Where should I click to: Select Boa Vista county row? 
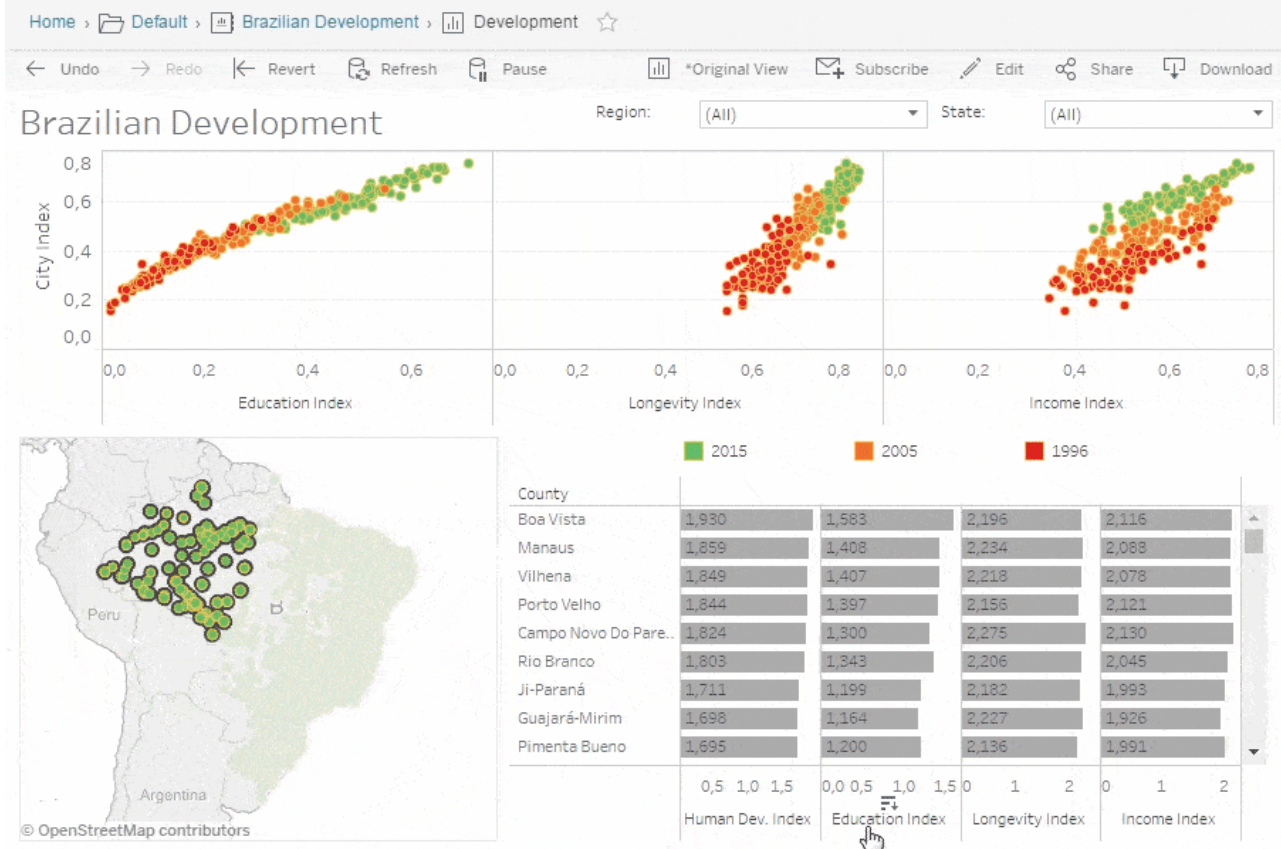click(552, 520)
